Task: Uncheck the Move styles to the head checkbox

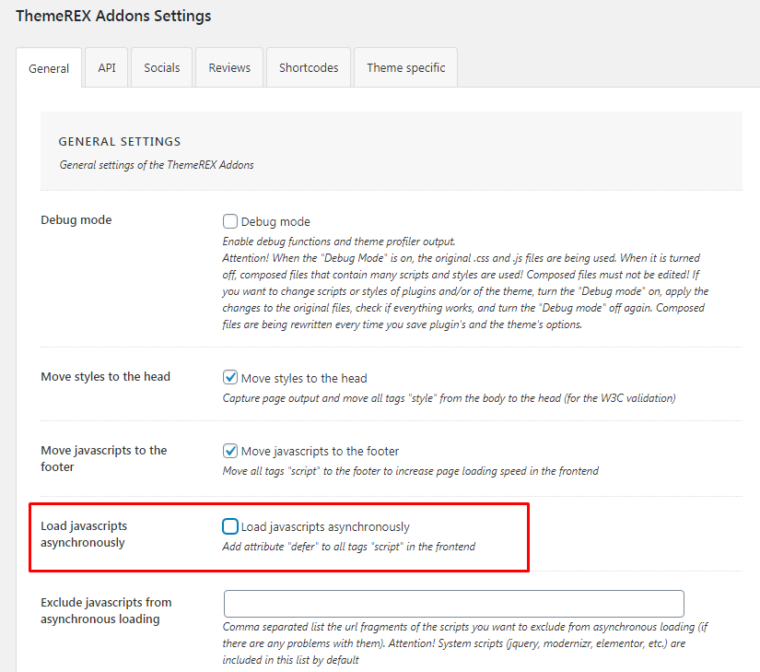Action: pyautogui.click(x=230, y=378)
